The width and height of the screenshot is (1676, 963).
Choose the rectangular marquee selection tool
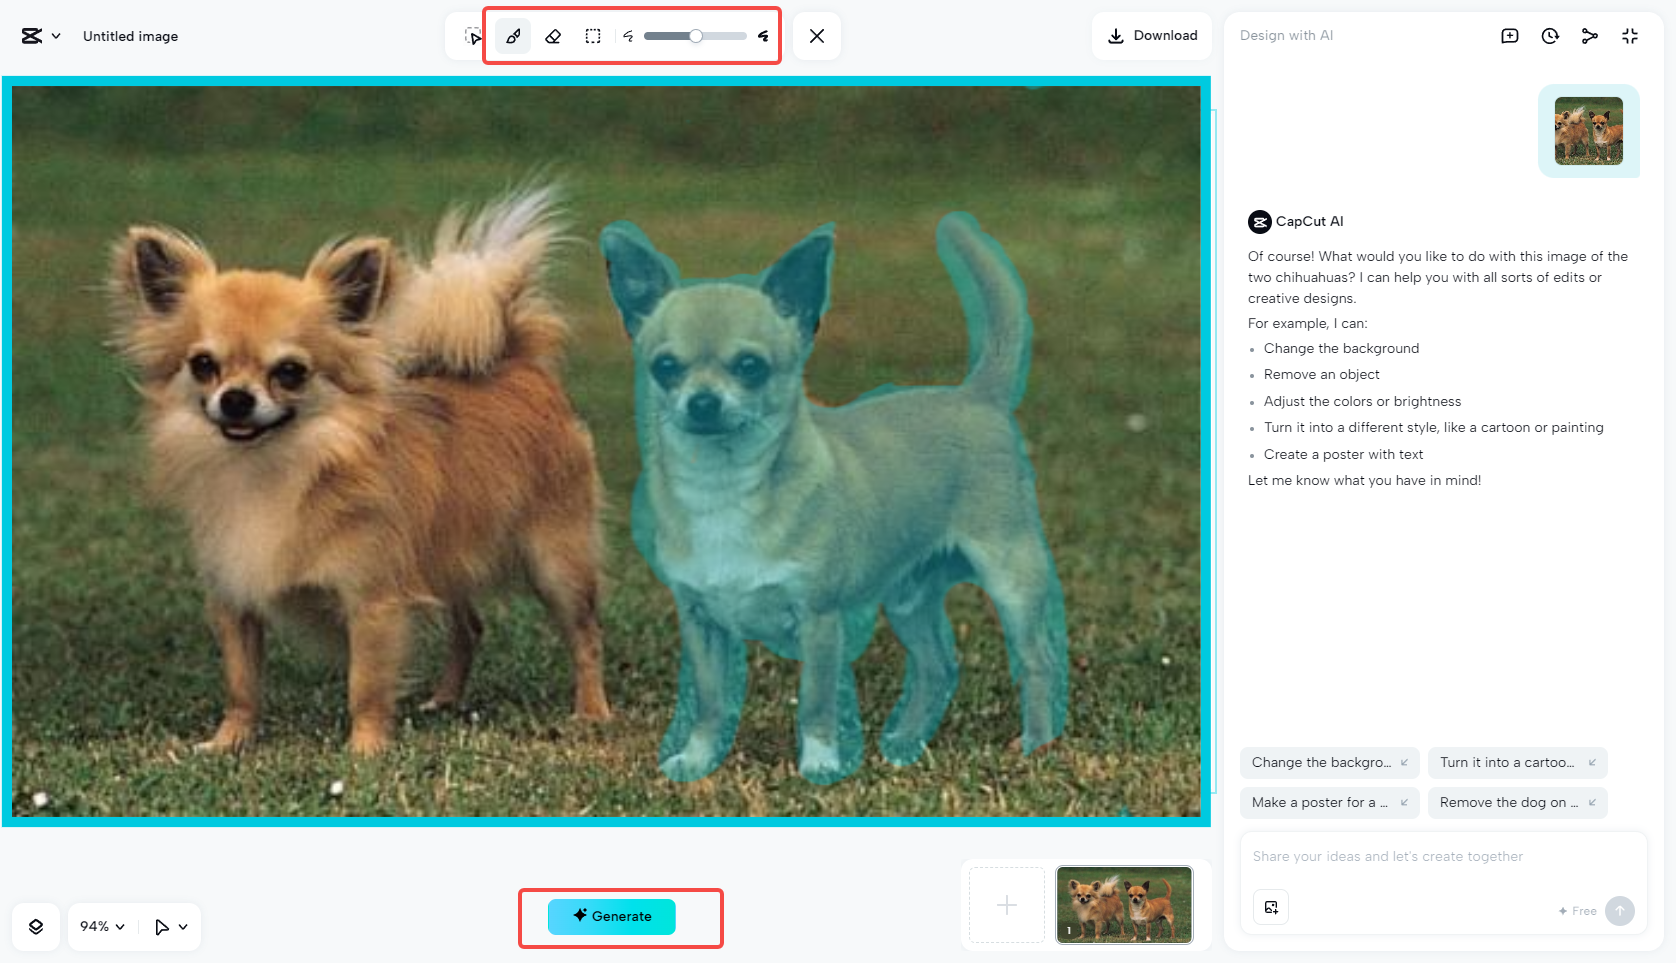593,36
